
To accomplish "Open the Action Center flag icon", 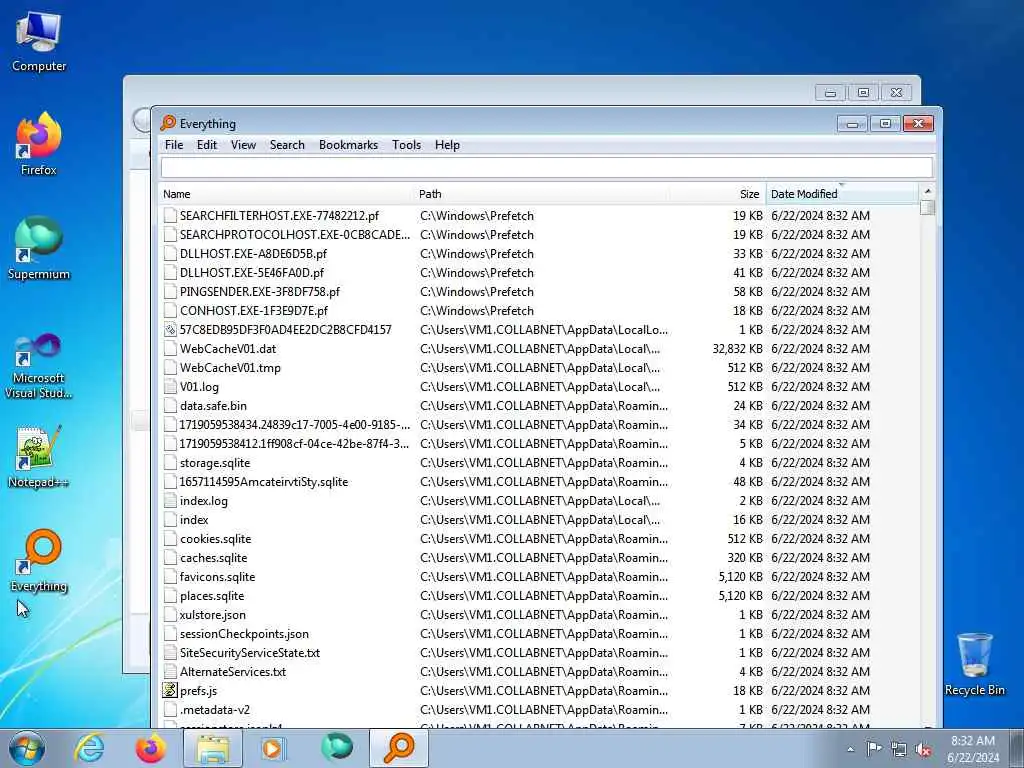I will [x=874, y=748].
